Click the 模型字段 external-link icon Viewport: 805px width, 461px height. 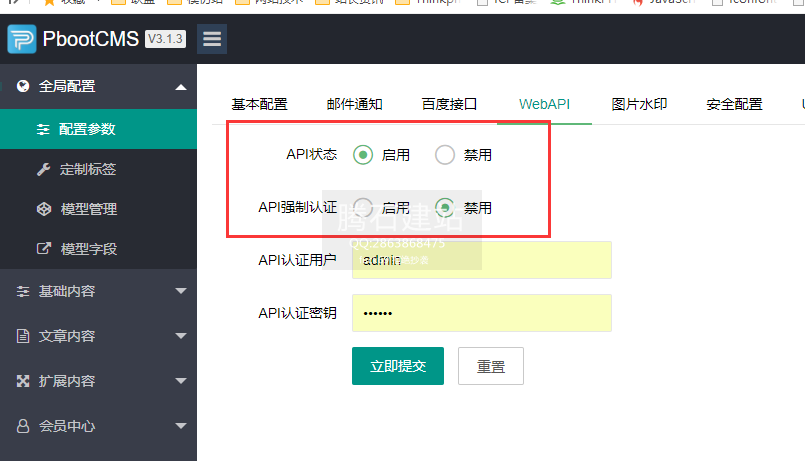[43, 249]
